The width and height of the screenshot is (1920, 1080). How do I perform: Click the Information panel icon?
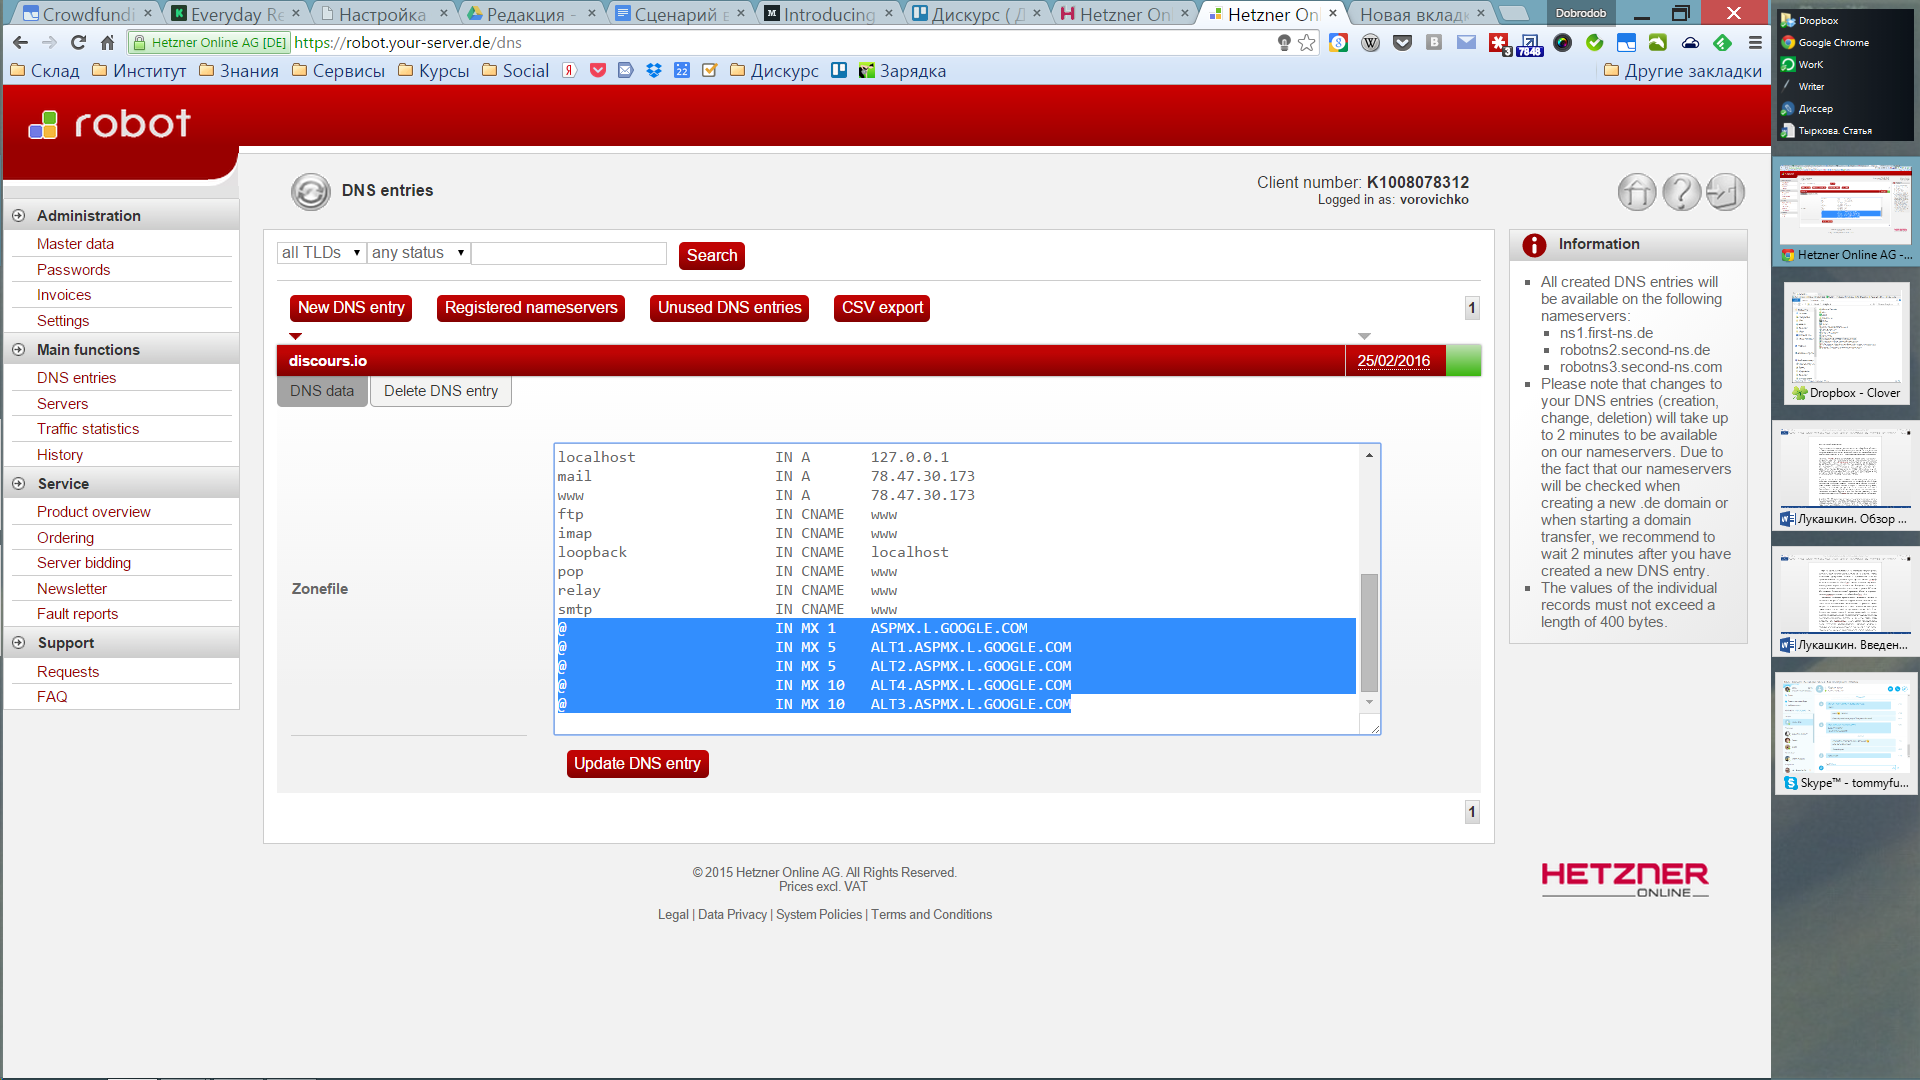pos(1534,245)
